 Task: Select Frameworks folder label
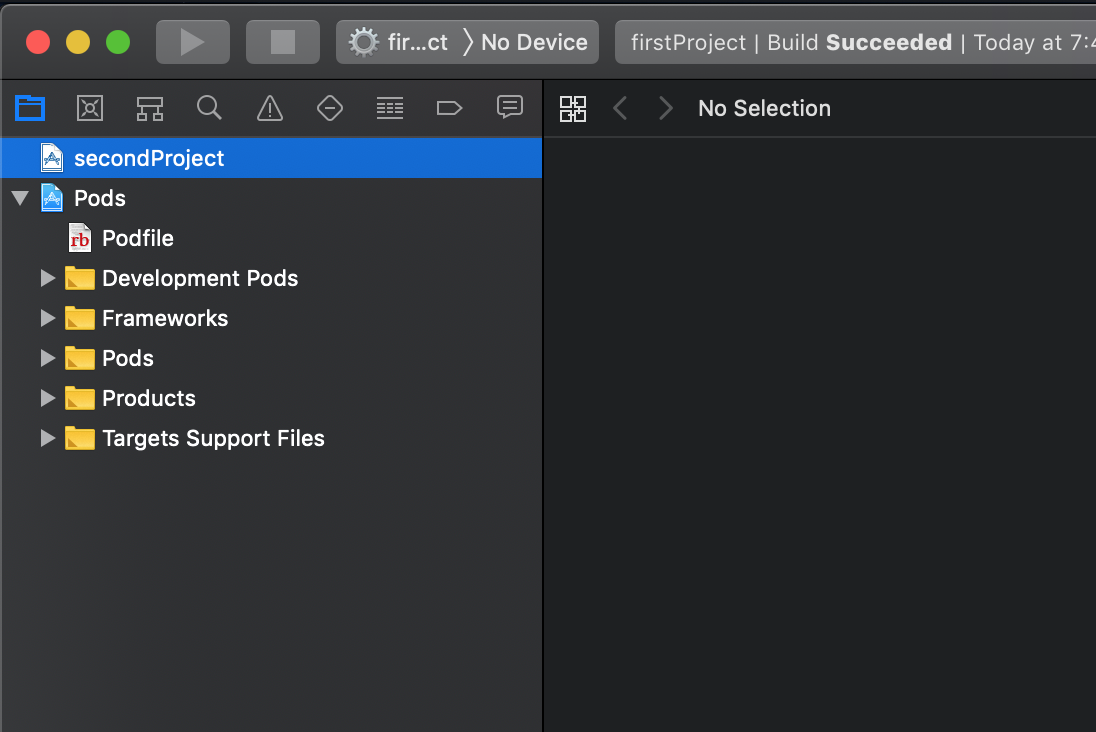[165, 318]
